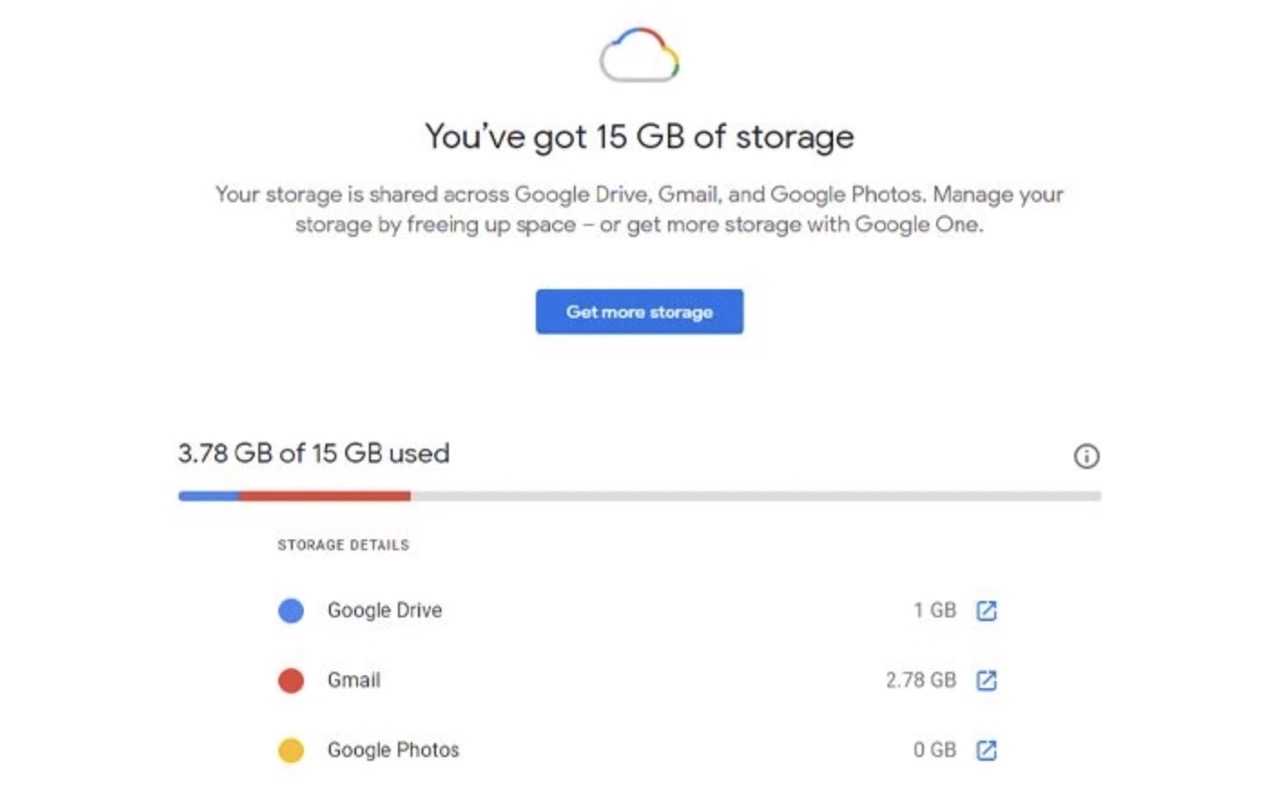The width and height of the screenshot is (1280, 787).
Task: Click the yellow Google Photos color dot
Action: point(291,750)
